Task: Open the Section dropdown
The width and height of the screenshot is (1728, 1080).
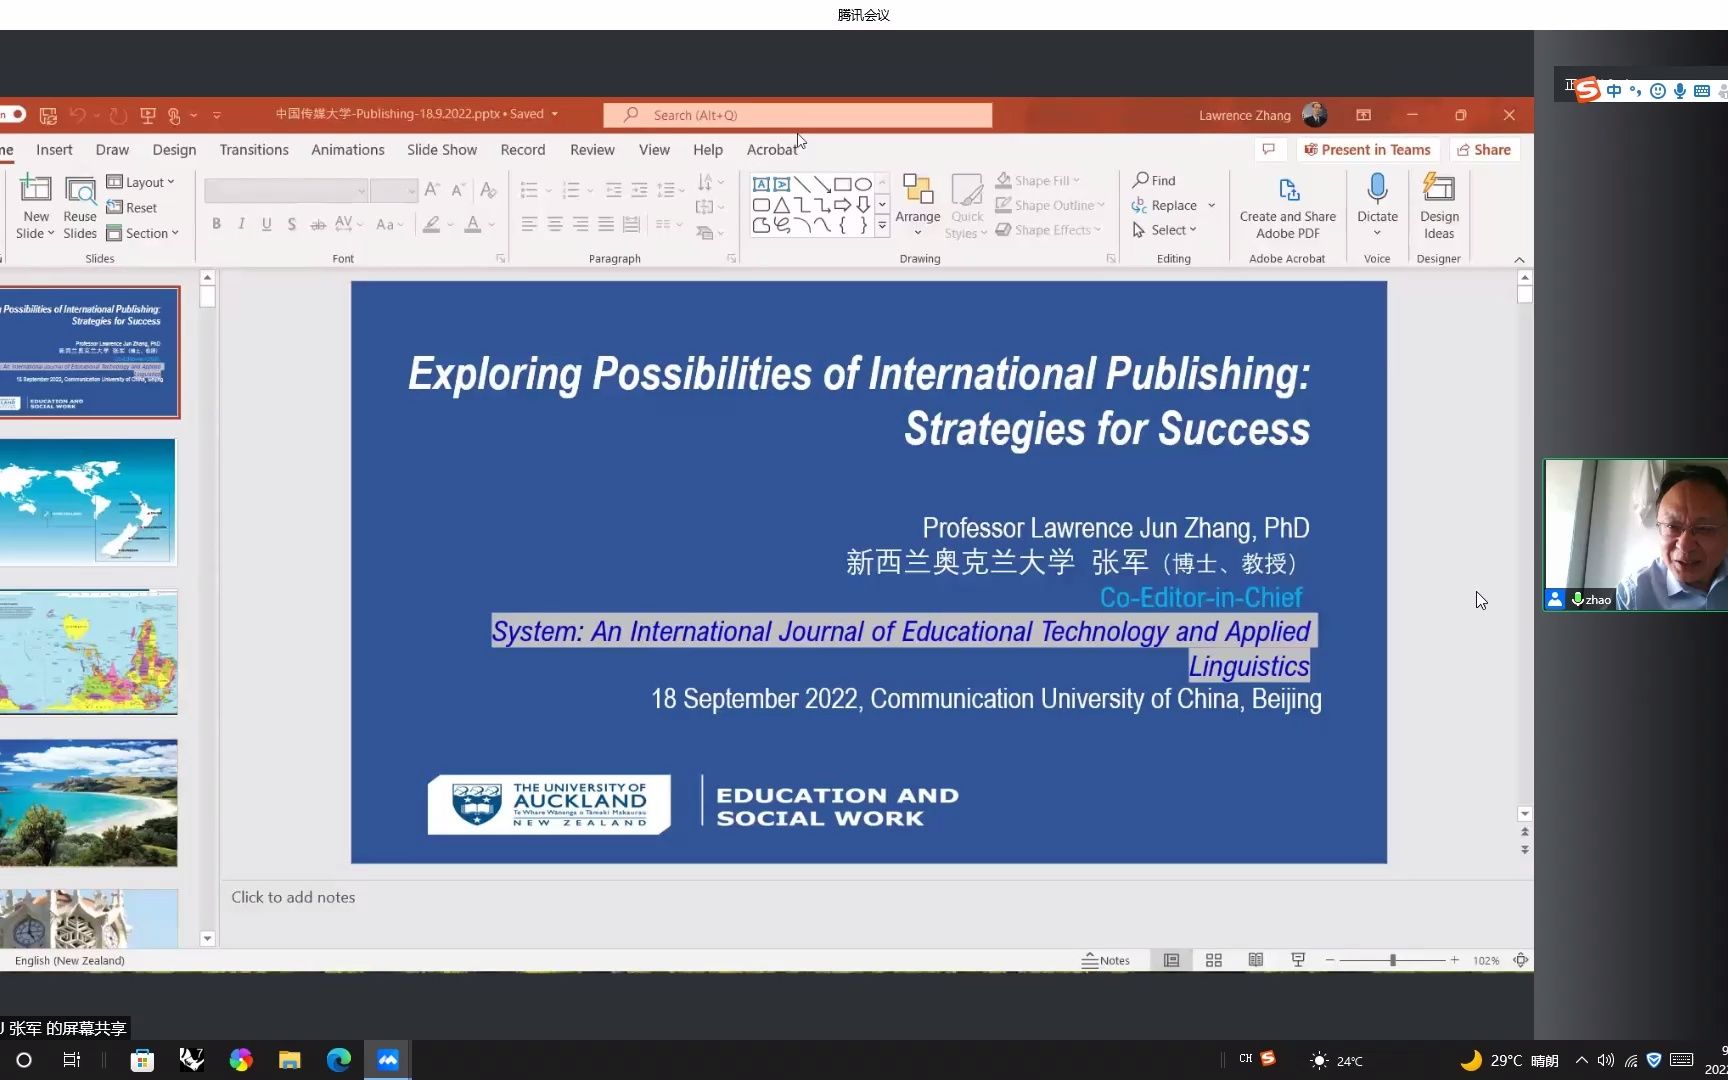Action: [143, 233]
